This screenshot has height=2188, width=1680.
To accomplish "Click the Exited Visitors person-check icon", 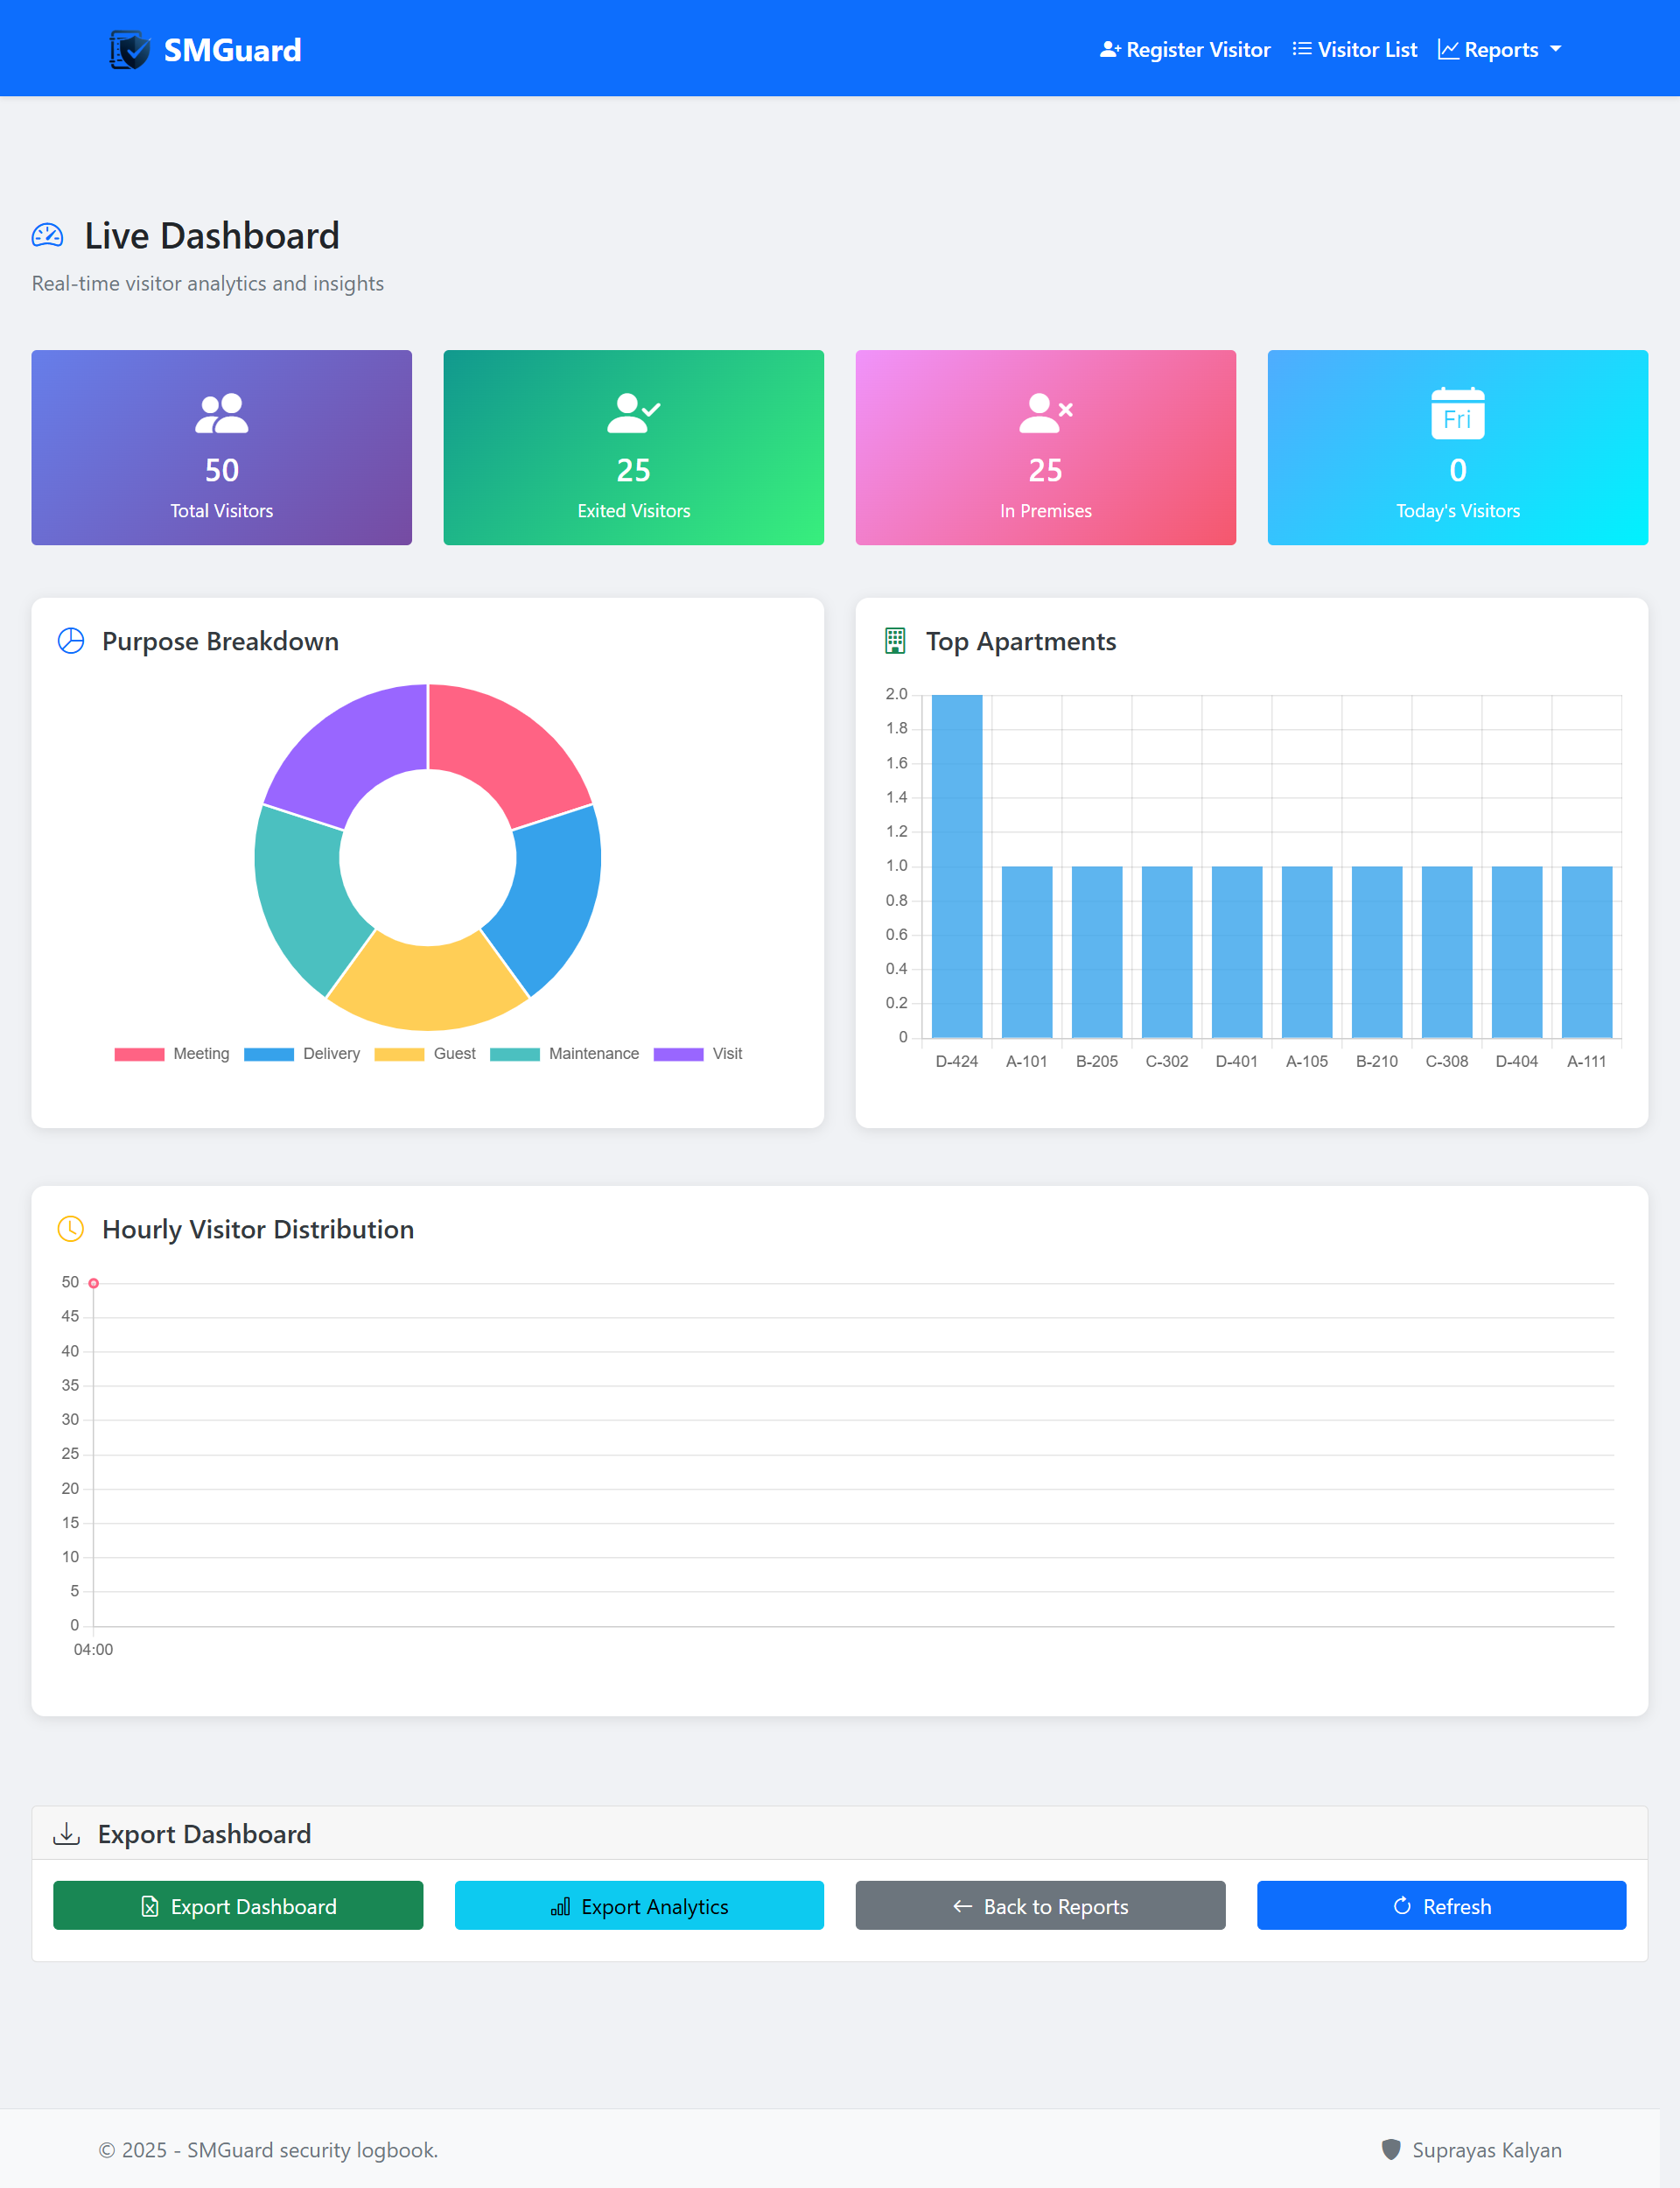I will coord(633,413).
